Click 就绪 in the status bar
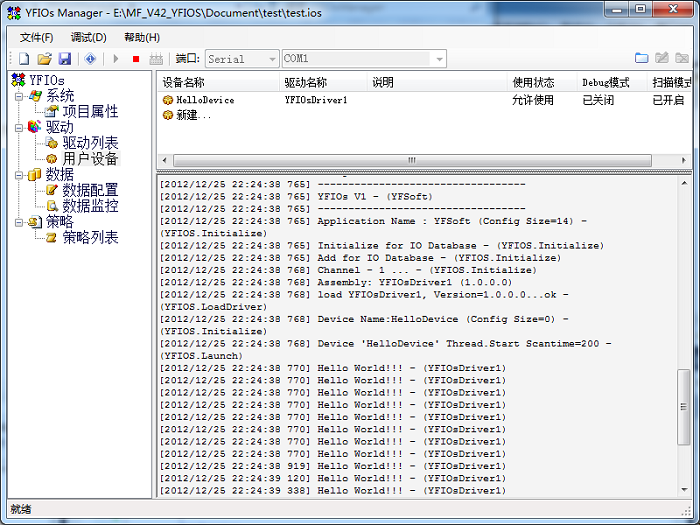This screenshot has height=525, width=700. click(x=21, y=509)
